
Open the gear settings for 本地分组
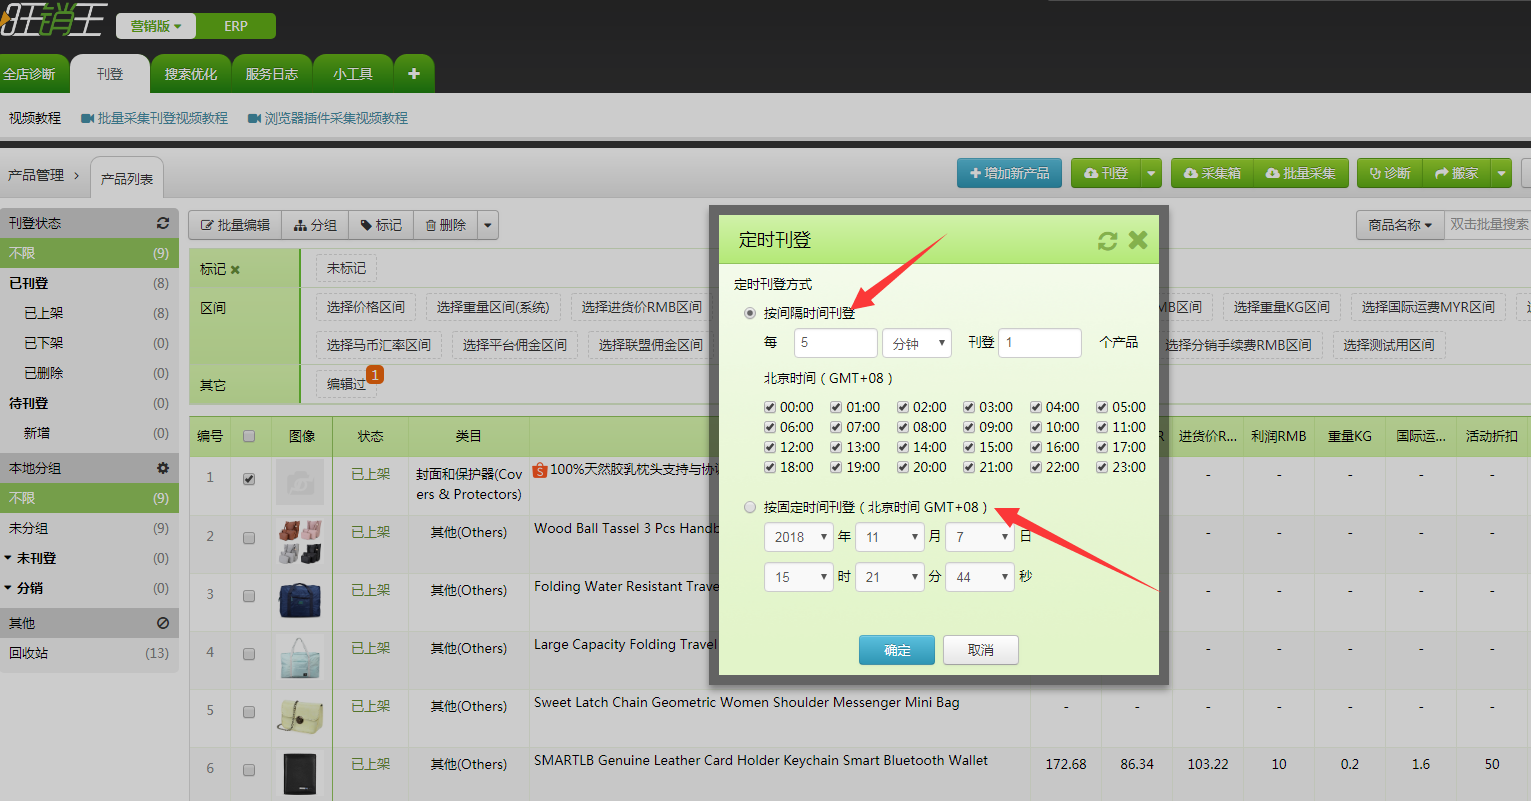pyautogui.click(x=163, y=468)
